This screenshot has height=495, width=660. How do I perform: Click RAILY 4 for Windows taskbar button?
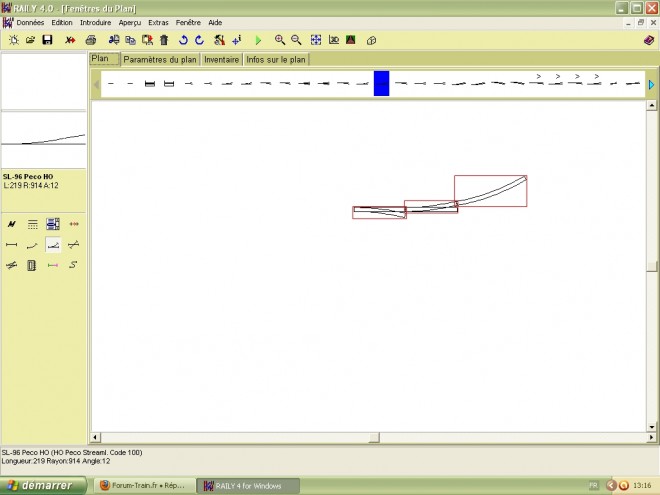pyautogui.click(x=248, y=486)
